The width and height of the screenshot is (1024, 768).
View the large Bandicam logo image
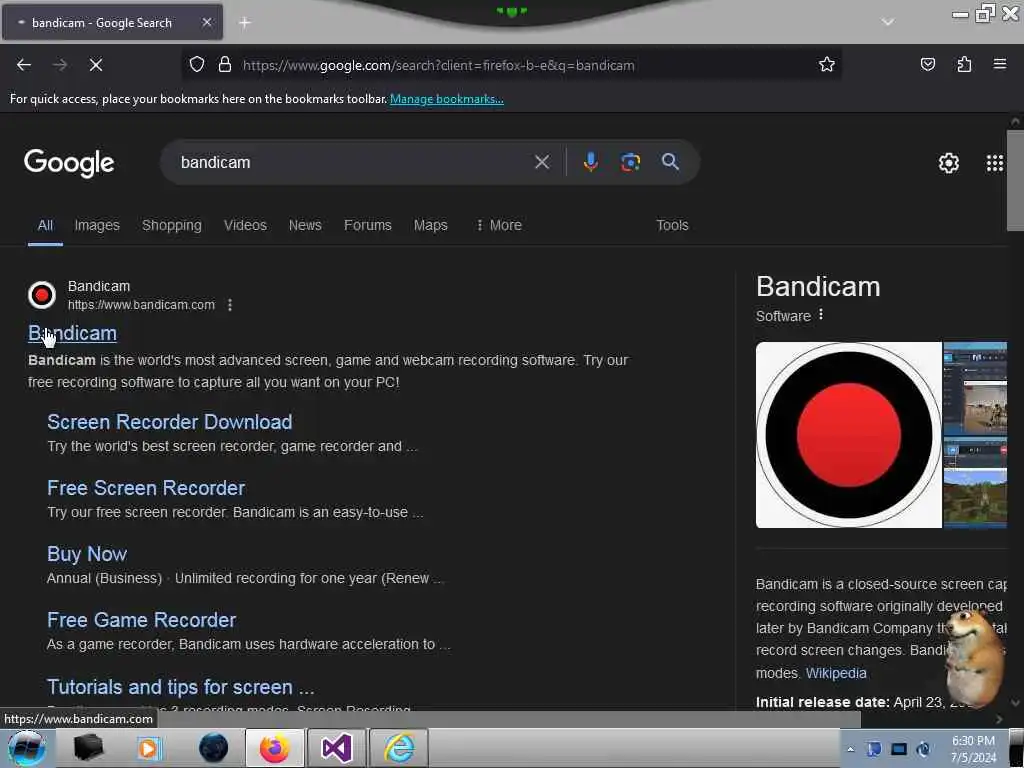click(848, 435)
